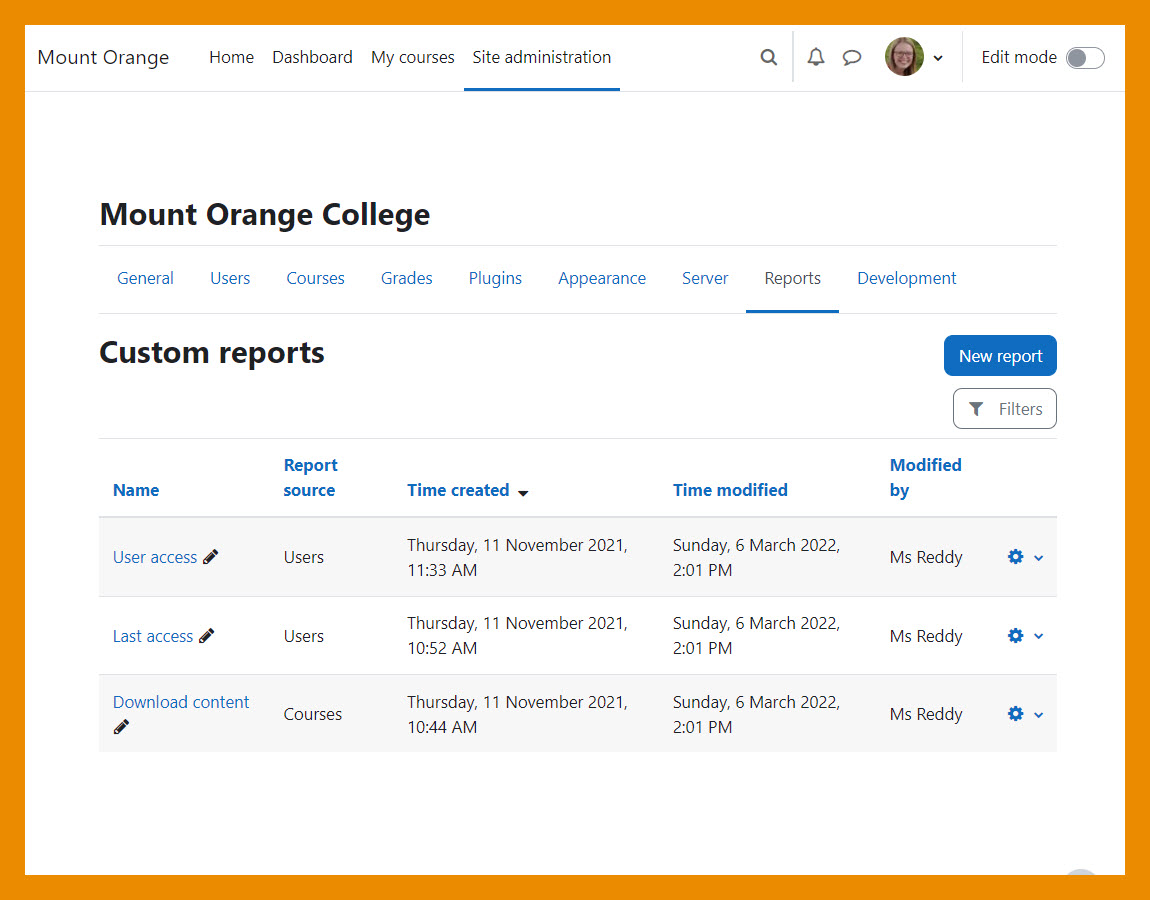Click the New report button
The height and width of the screenshot is (900, 1150).
[x=1000, y=356]
